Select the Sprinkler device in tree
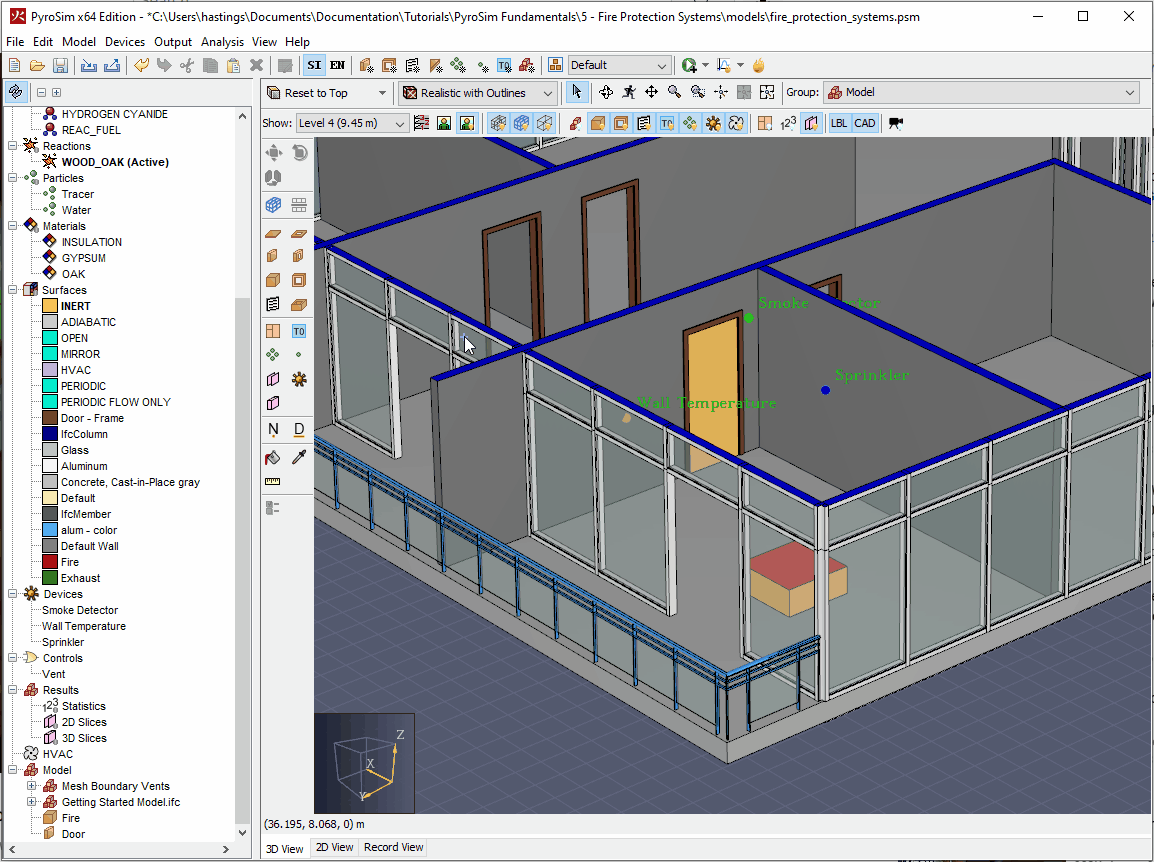The height and width of the screenshot is (862, 1154). coord(63,642)
